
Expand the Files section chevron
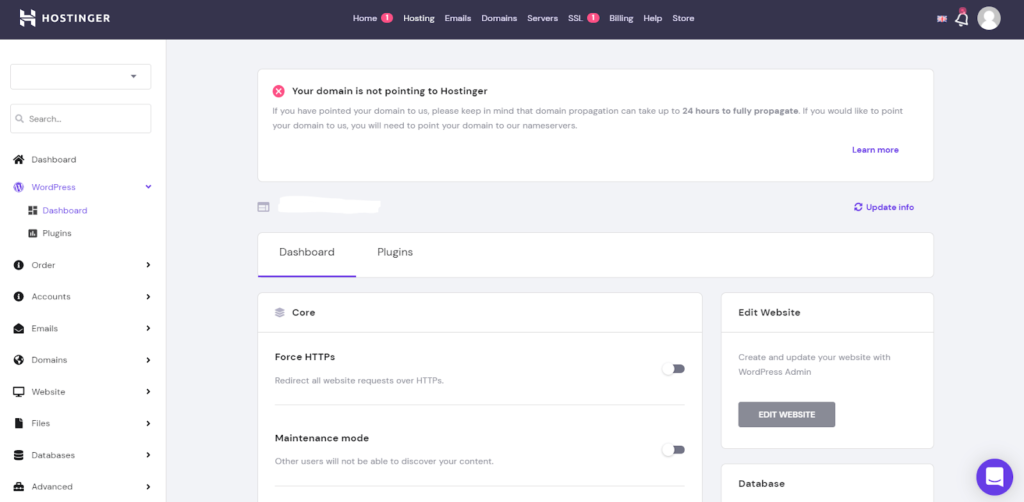148,423
